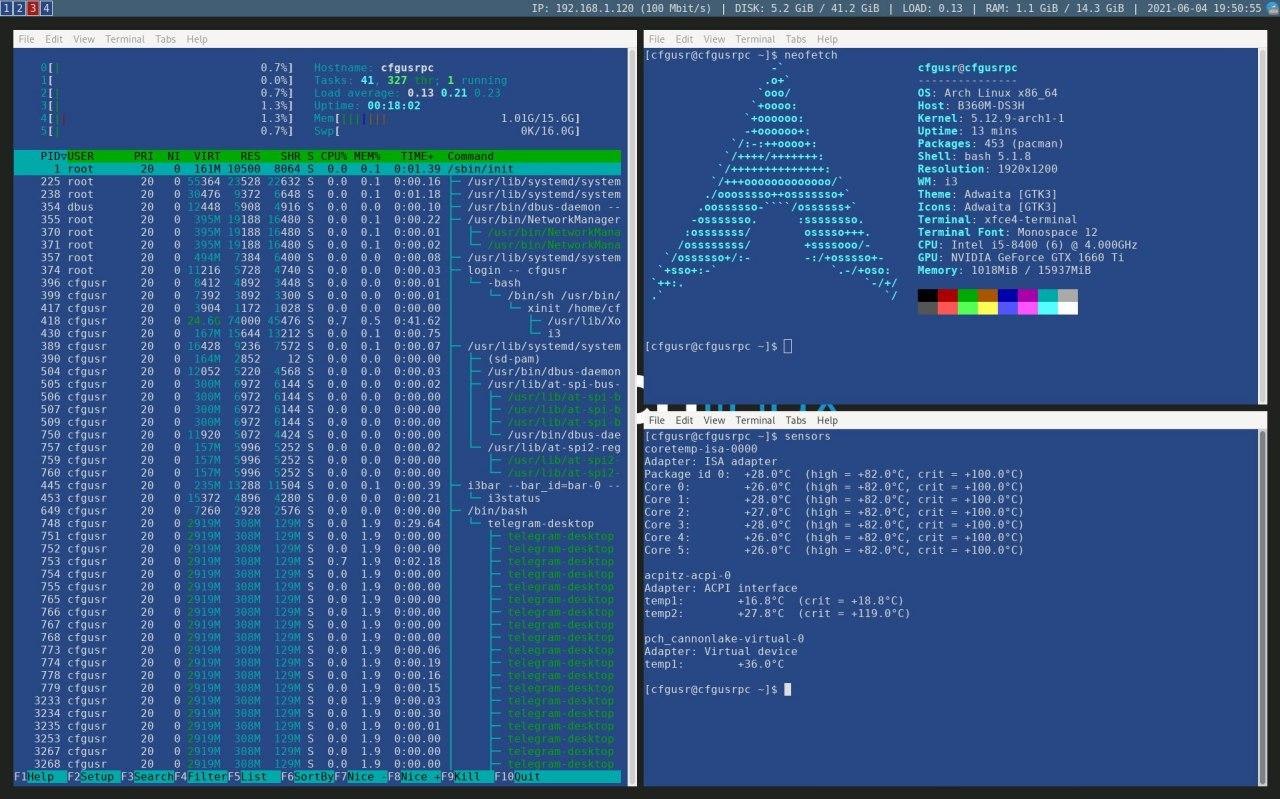Click F4 Filter in htop
Viewport: 1280px width, 799px height.
click(200, 777)
